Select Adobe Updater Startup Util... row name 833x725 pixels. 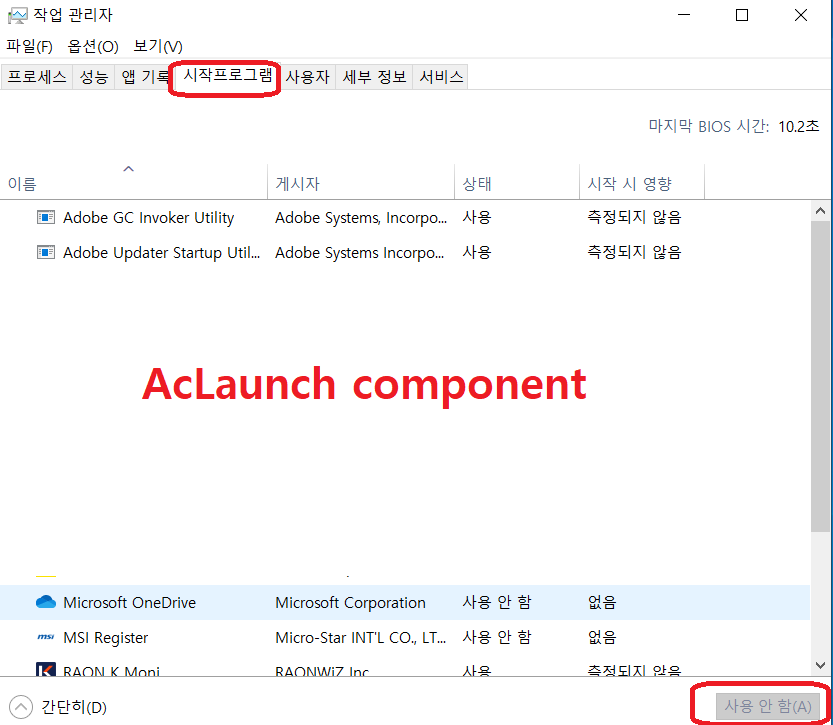tap(162, 252)
